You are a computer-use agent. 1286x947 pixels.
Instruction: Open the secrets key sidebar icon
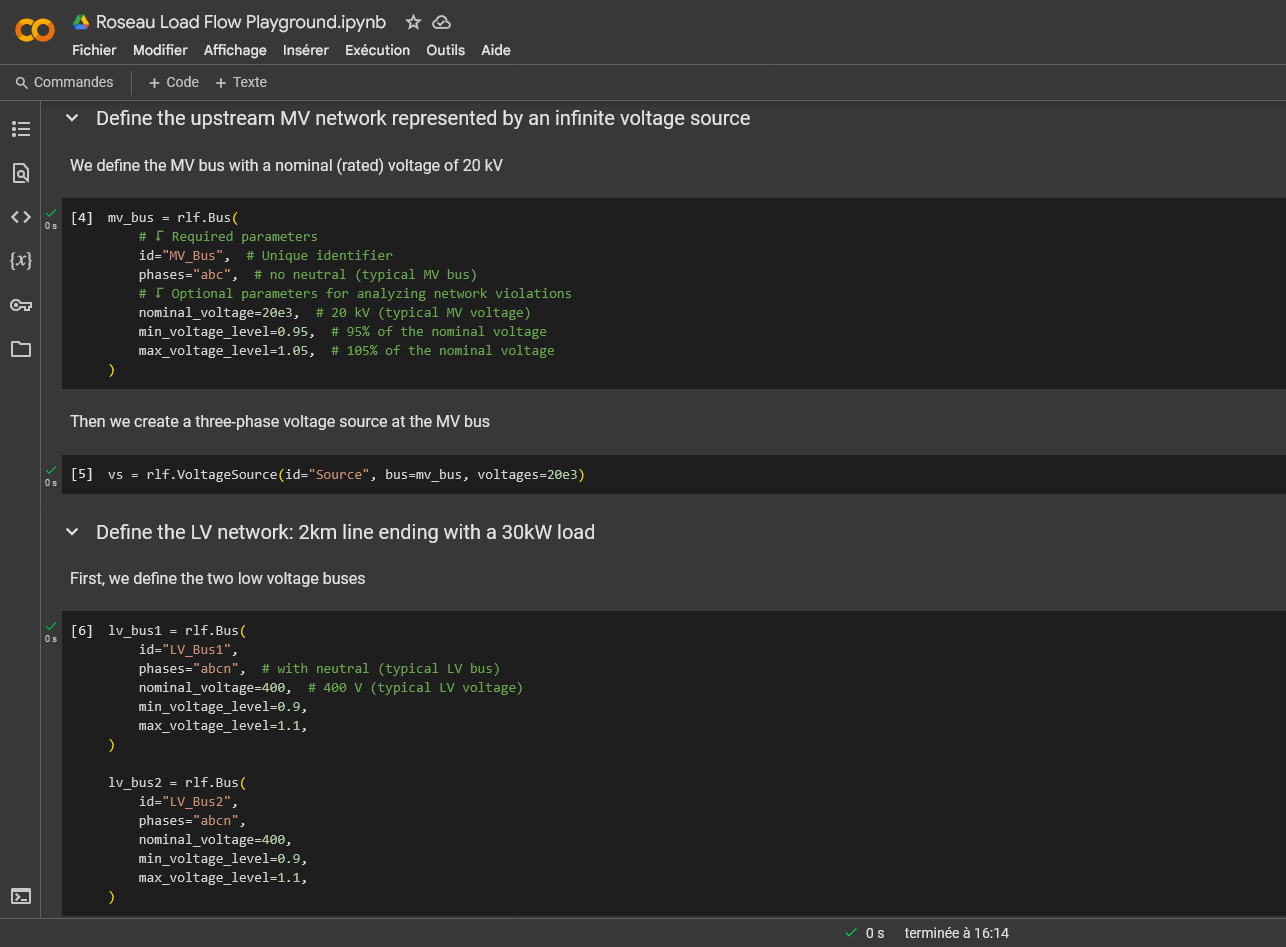(21, 305)
